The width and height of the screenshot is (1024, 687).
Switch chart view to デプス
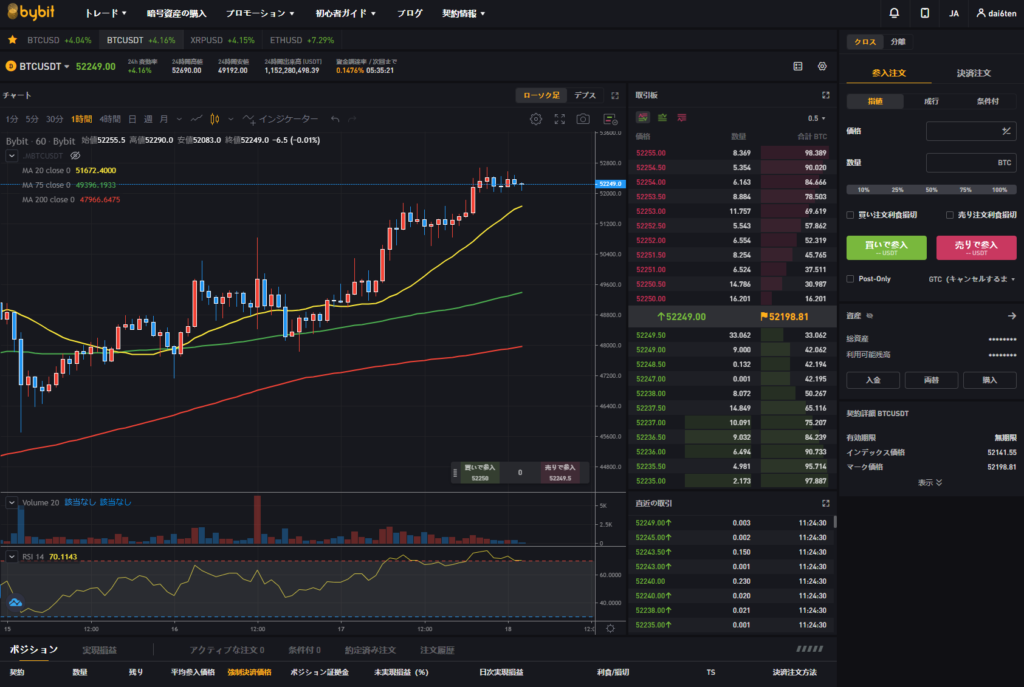pyautogui.click(x=584, y=95)
